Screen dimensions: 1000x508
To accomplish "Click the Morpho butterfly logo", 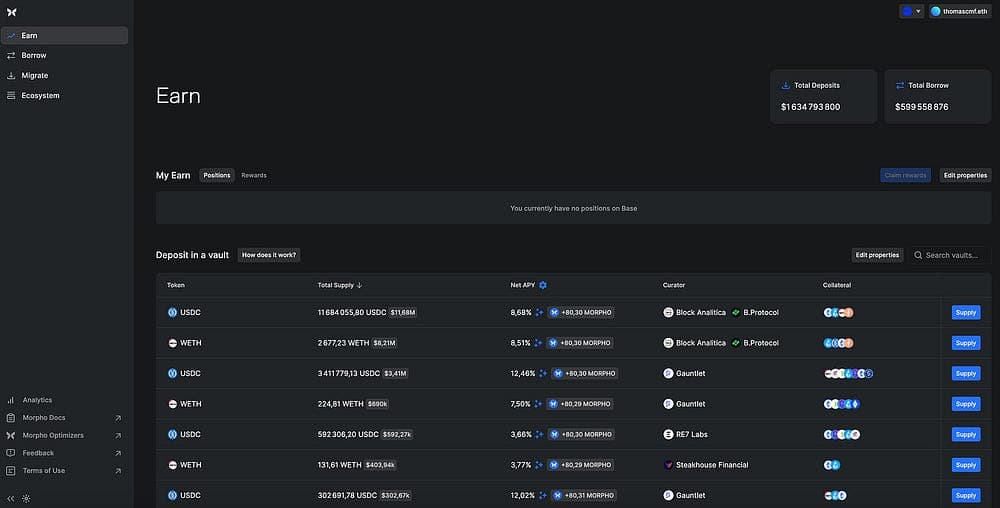I will pyautogui.click(x=11, y=12).
